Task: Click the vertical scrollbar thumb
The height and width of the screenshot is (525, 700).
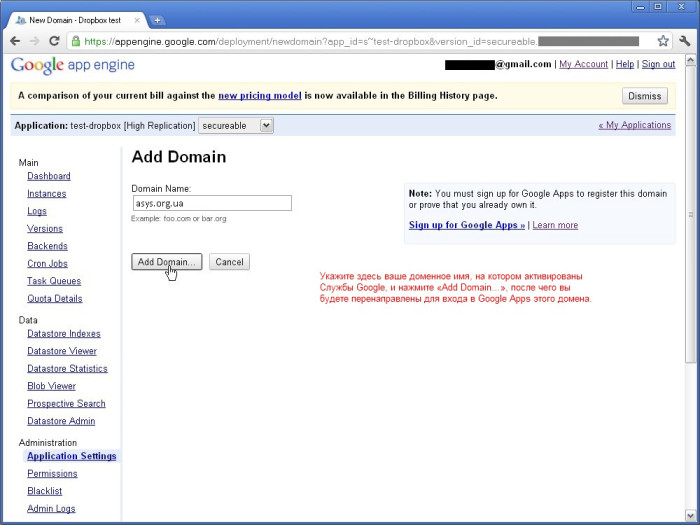Action: pyautogui.click(x=690, y=214)
